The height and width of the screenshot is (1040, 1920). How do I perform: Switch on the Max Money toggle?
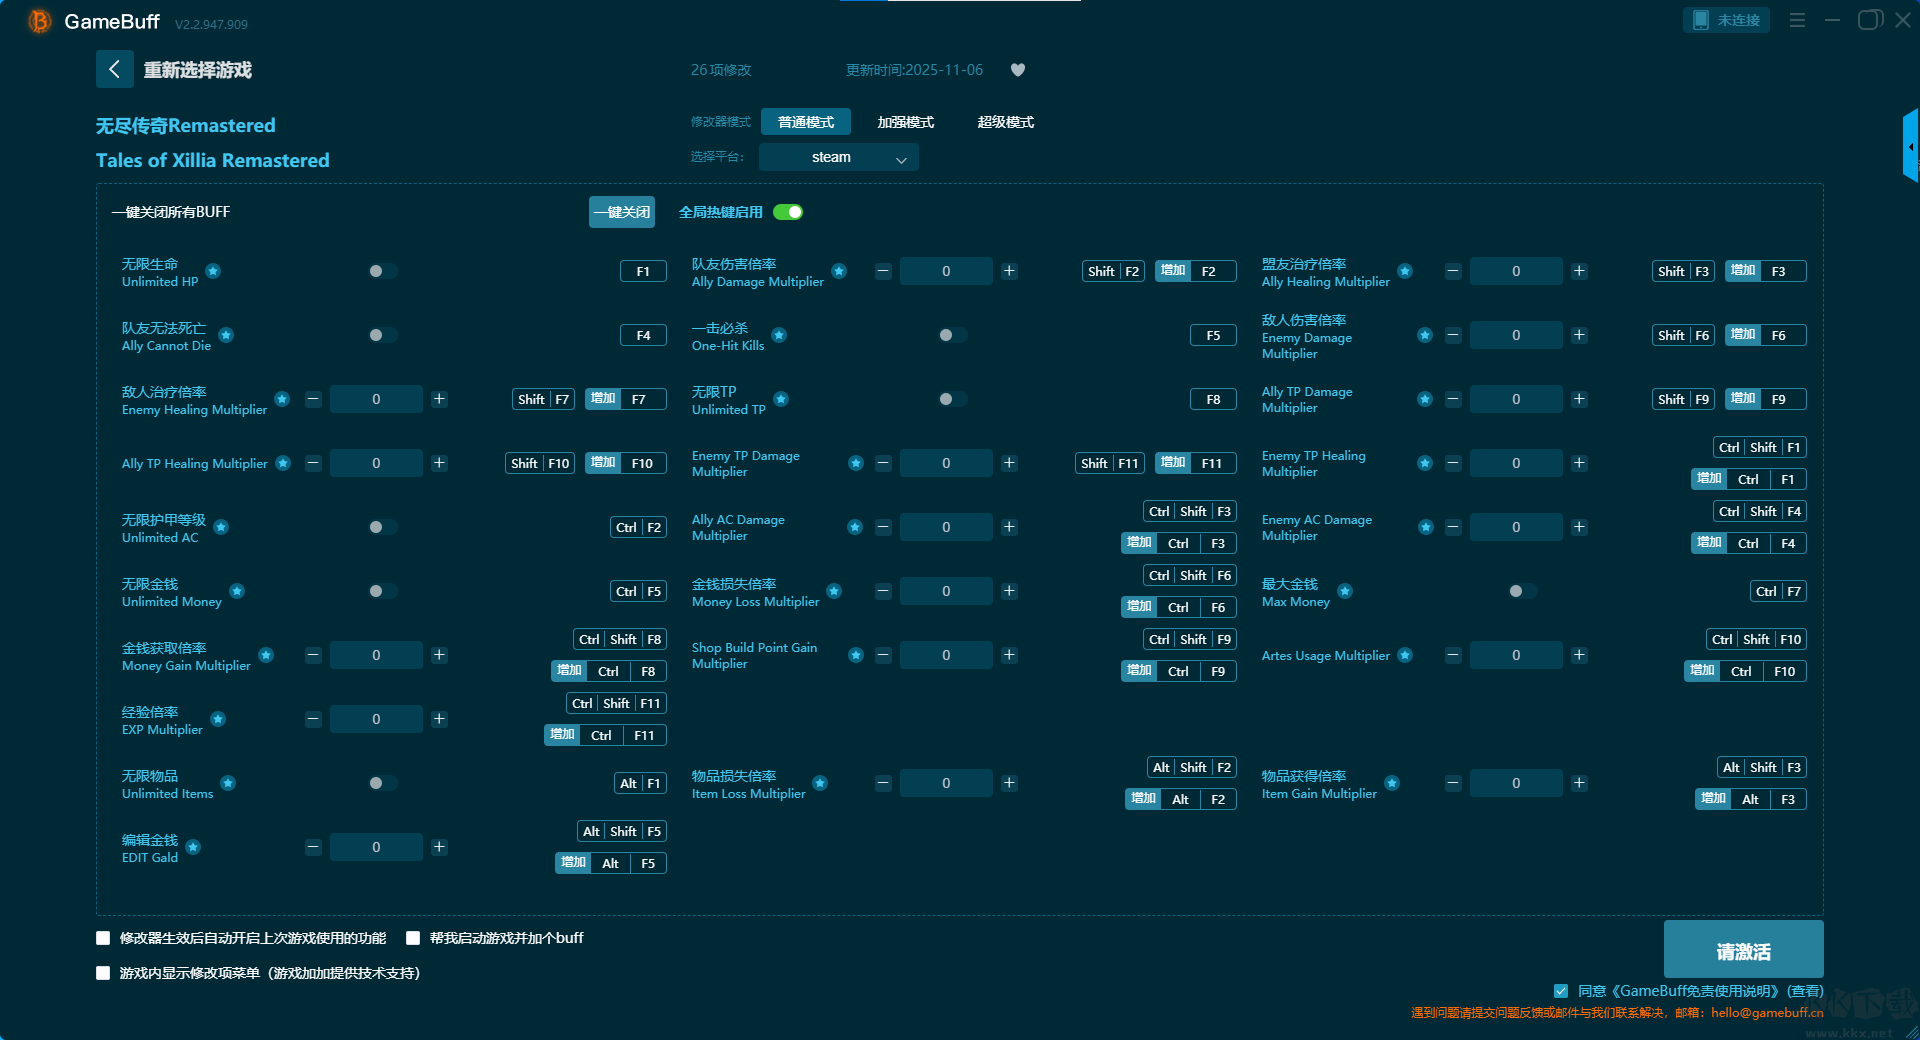tap(1522, 591)
